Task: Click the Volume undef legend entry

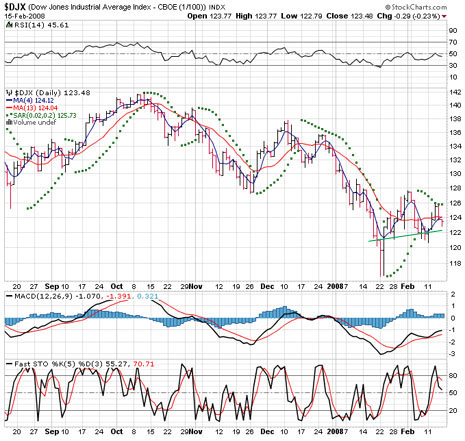Action: pos(34,122)
